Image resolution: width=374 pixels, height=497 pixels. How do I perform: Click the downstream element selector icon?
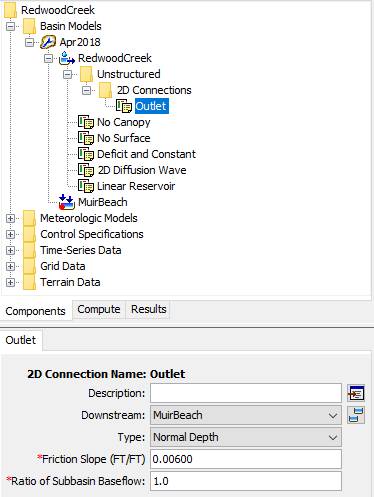point(356,415)
